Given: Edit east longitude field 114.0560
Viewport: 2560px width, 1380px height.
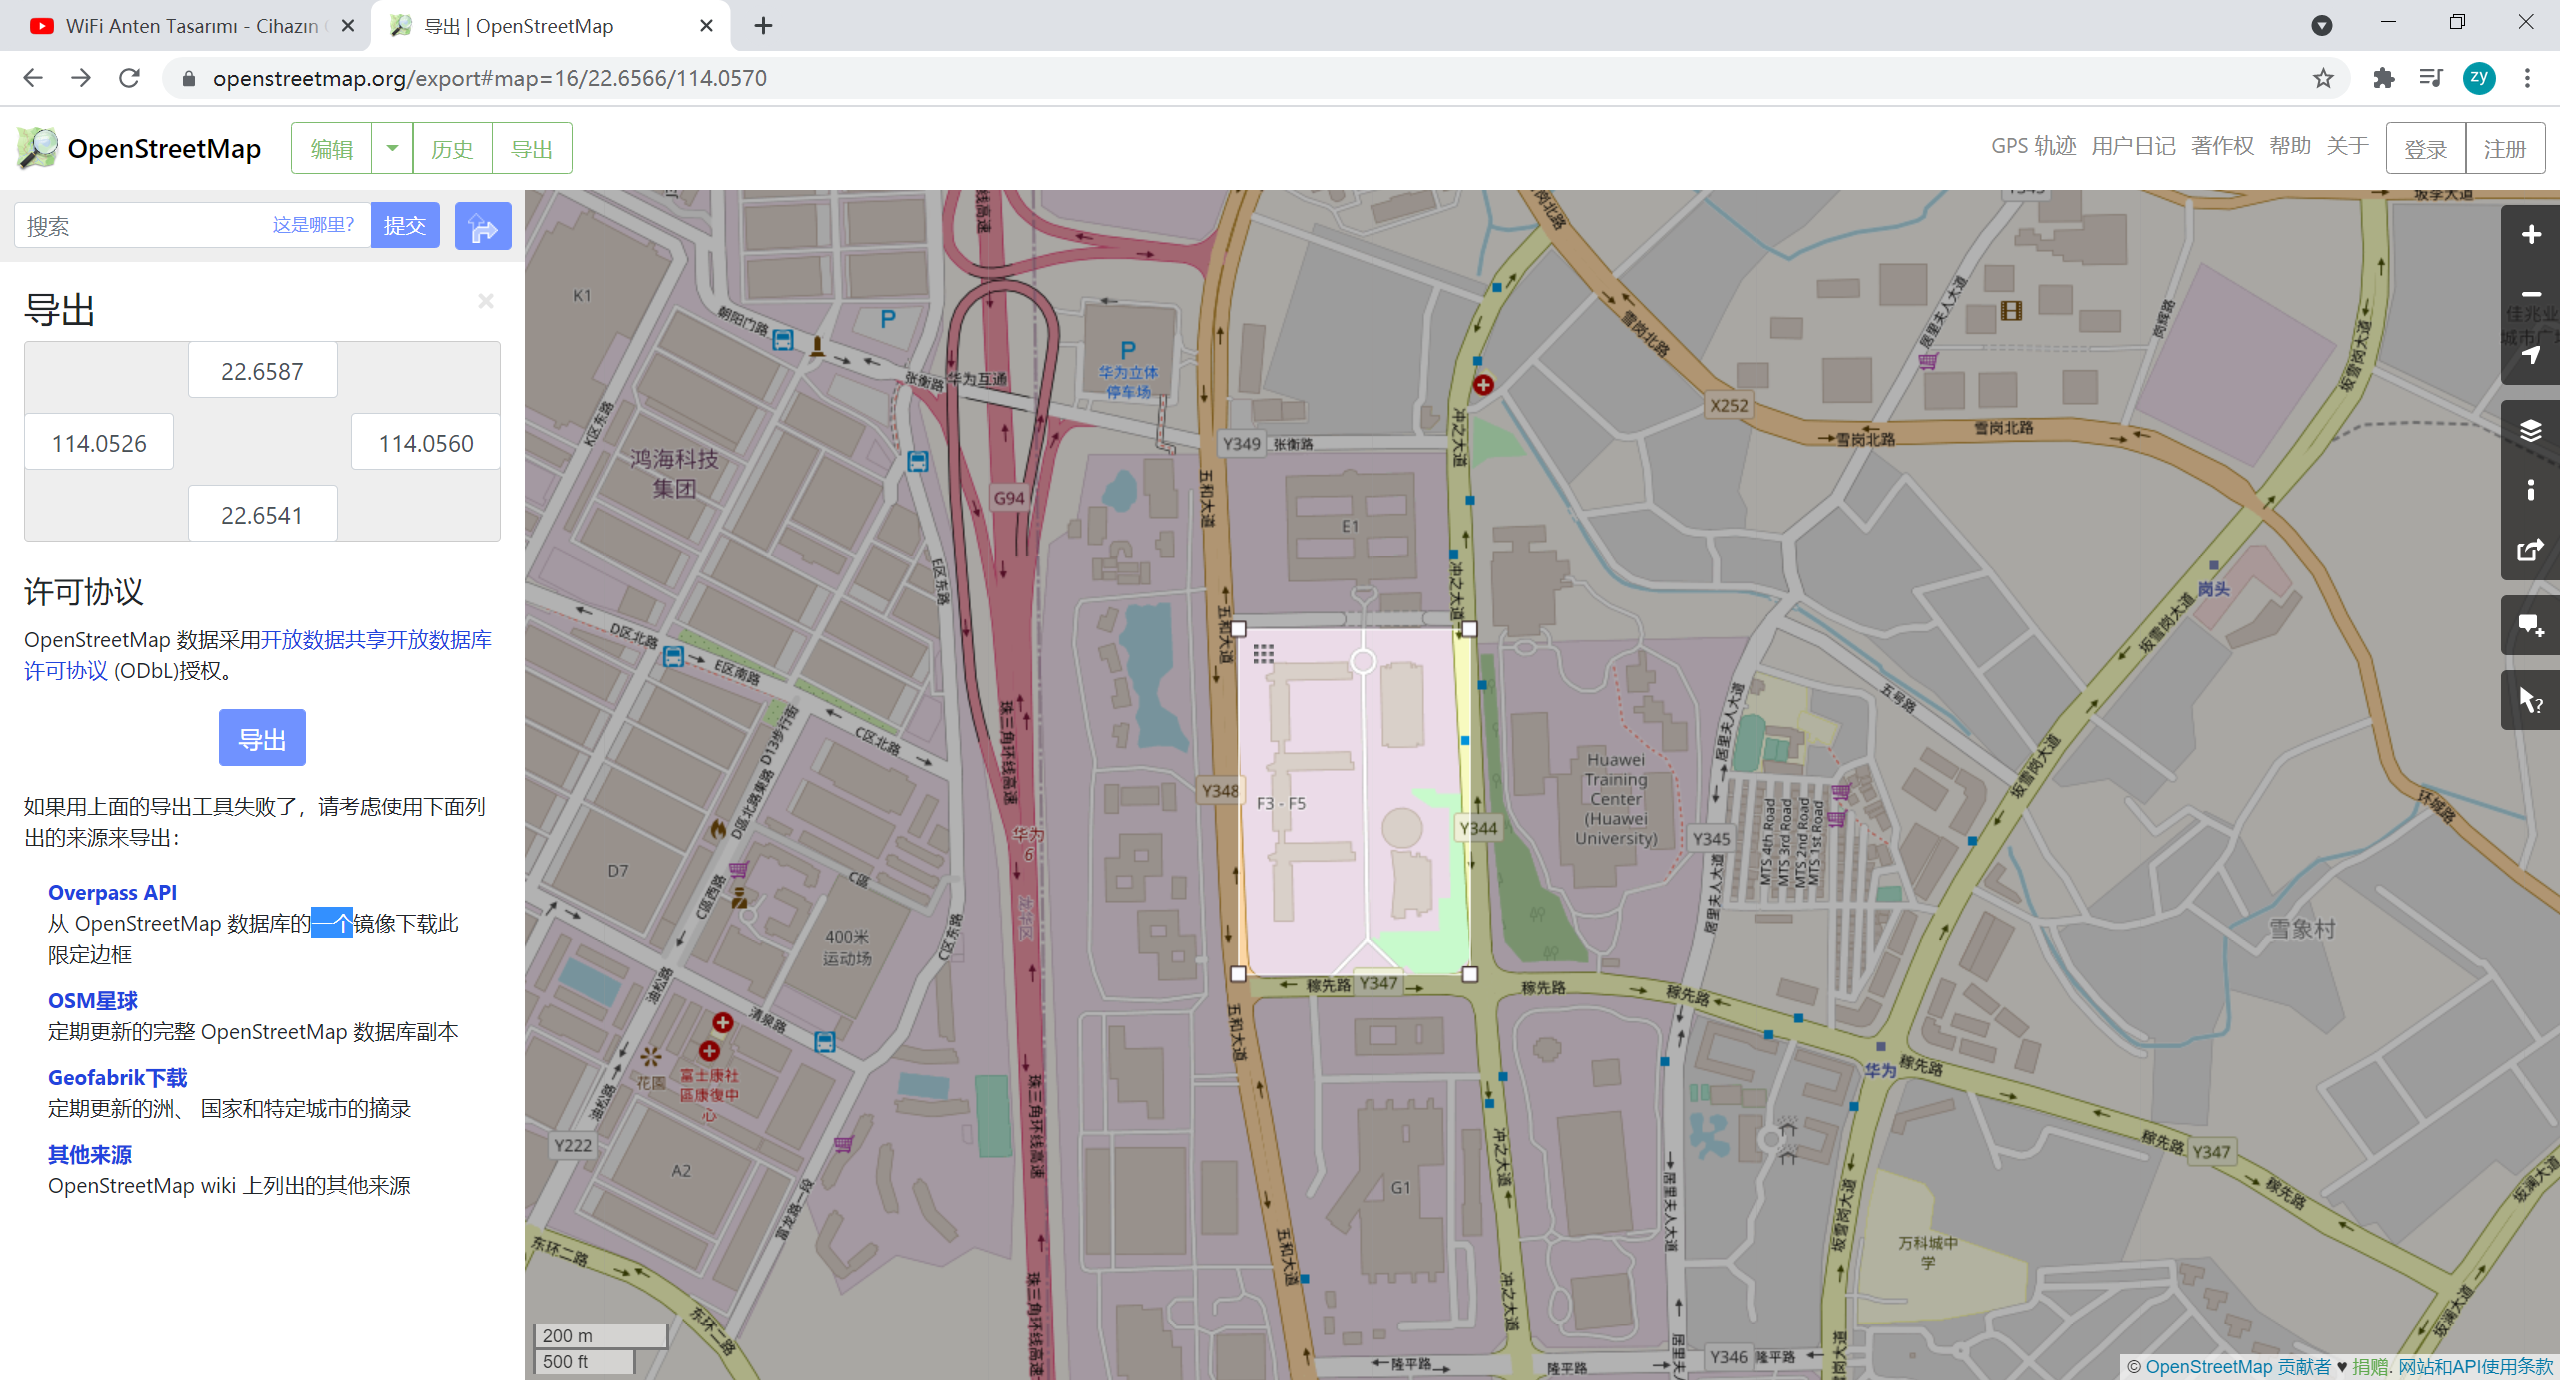Looking at the screenshot, I should (426, 443).
